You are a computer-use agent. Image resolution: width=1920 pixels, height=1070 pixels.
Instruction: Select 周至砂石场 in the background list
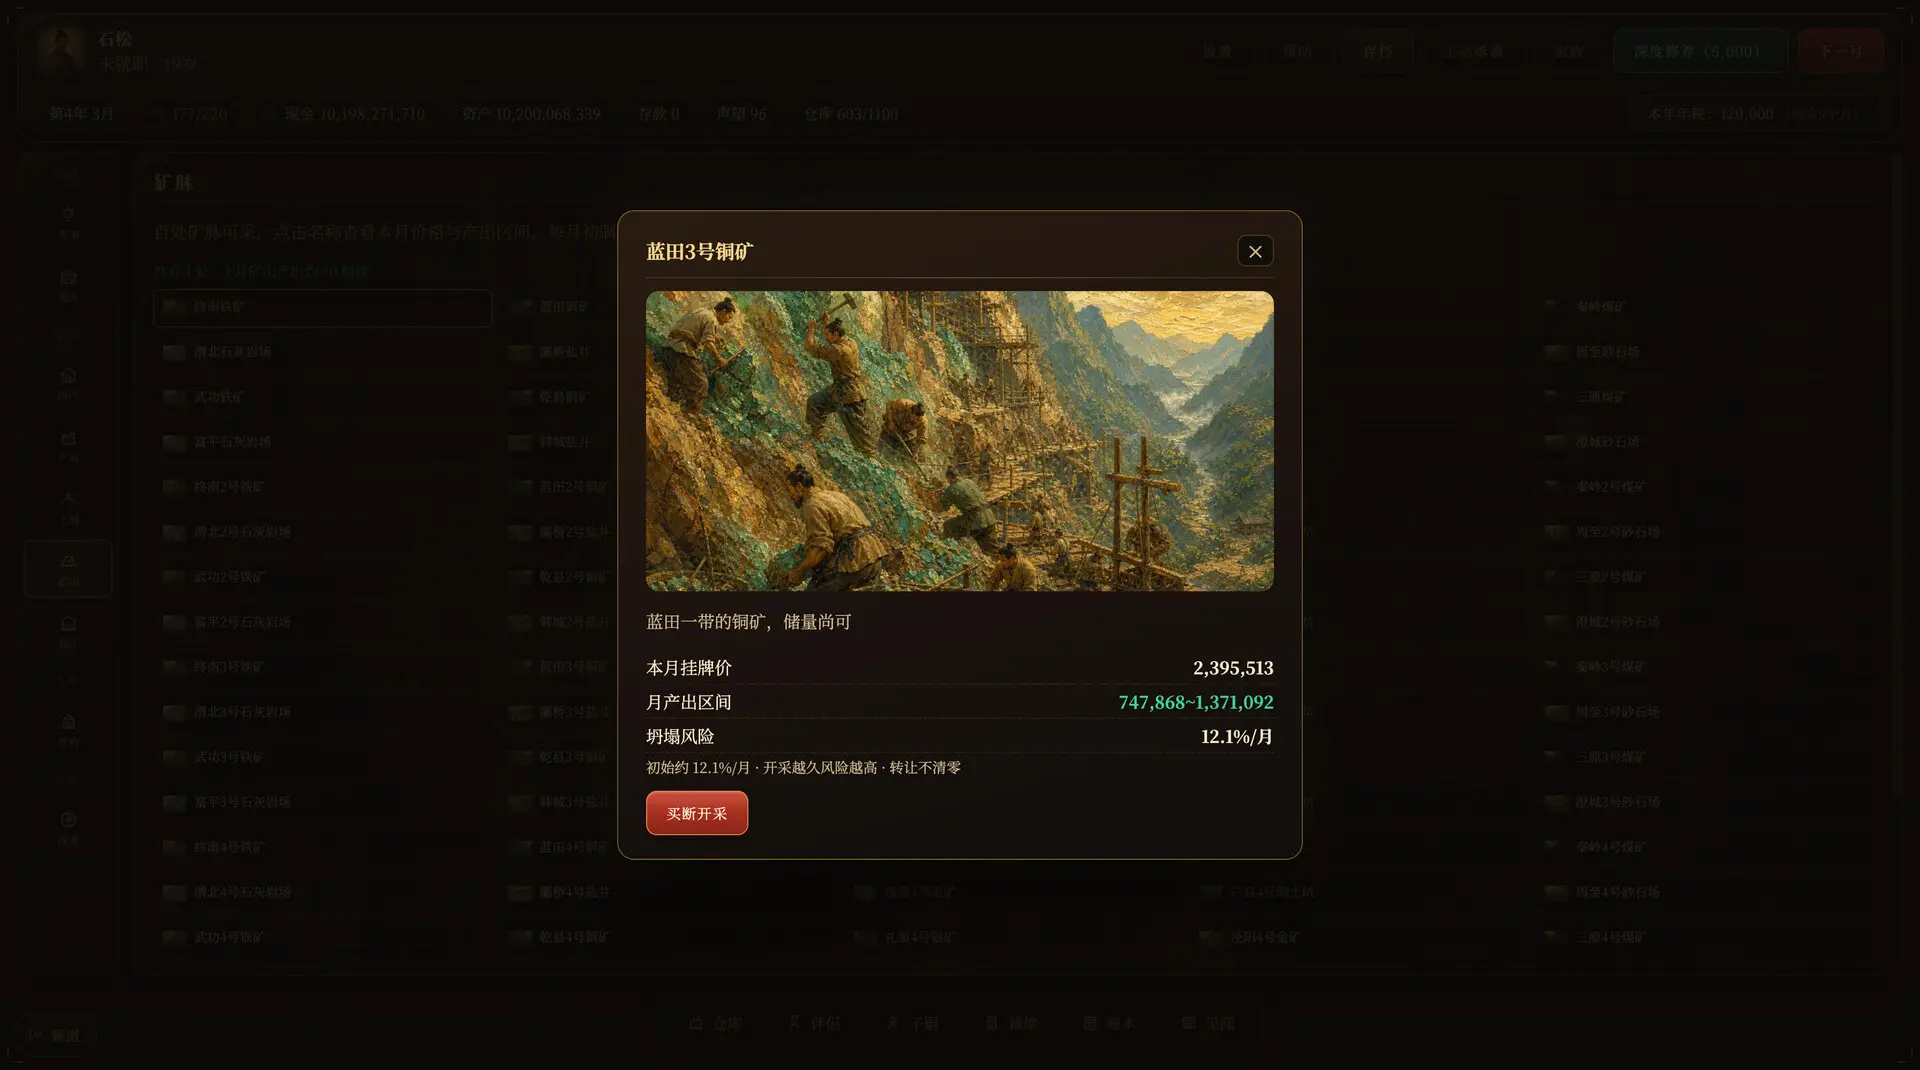click(x=1704, y=352)
